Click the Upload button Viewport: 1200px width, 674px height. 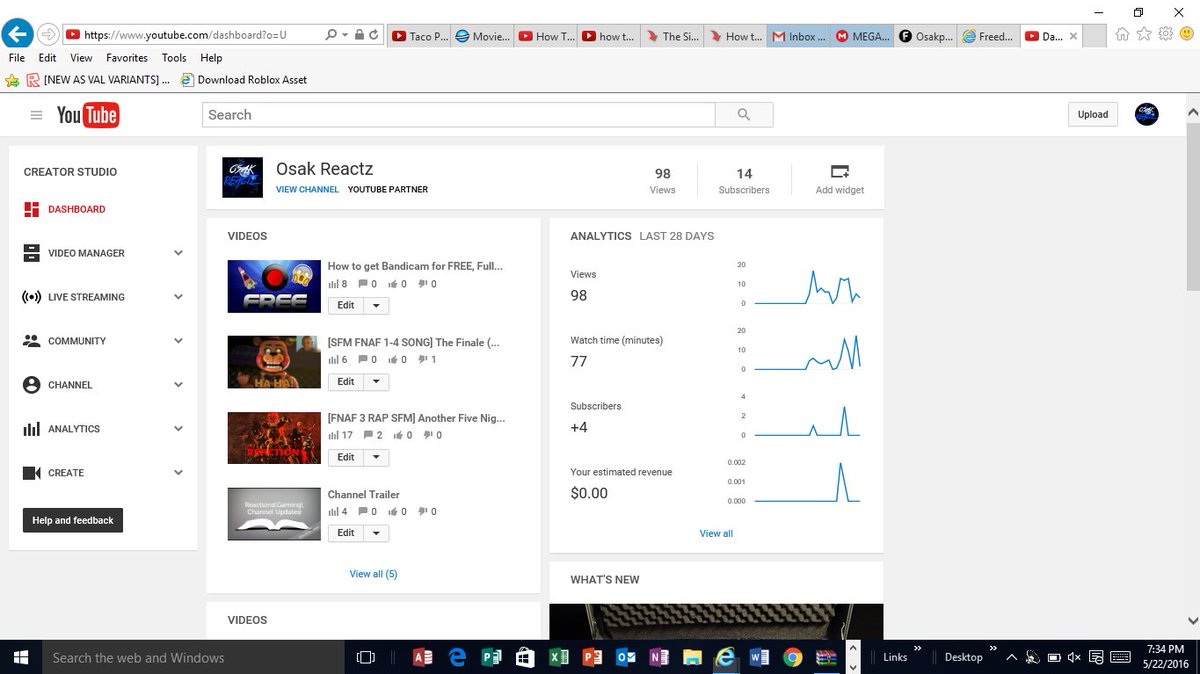point(1092,114)
